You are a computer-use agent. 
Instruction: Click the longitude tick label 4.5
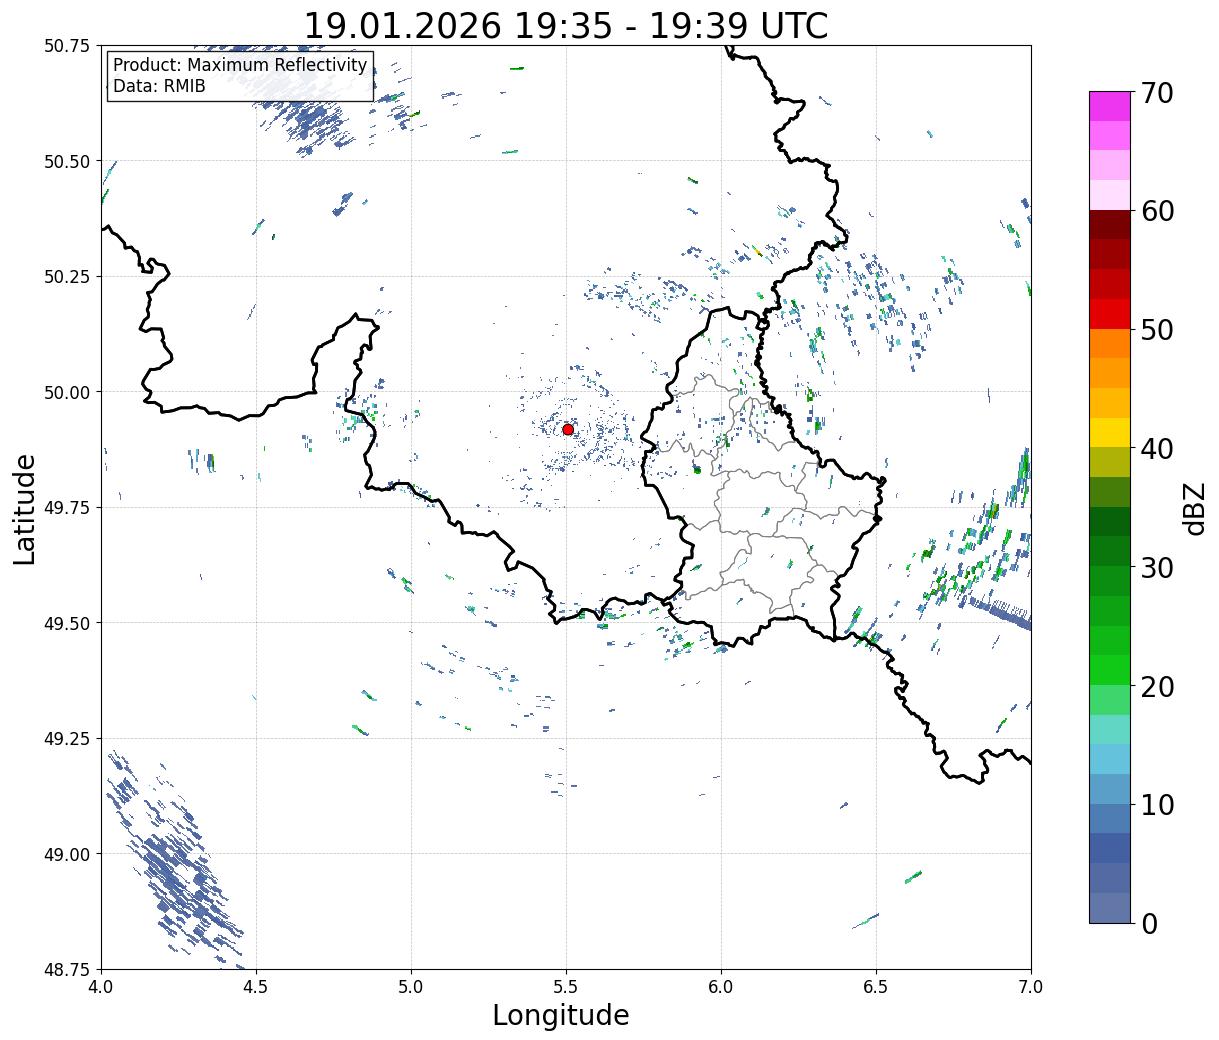[x=256, y=987]
